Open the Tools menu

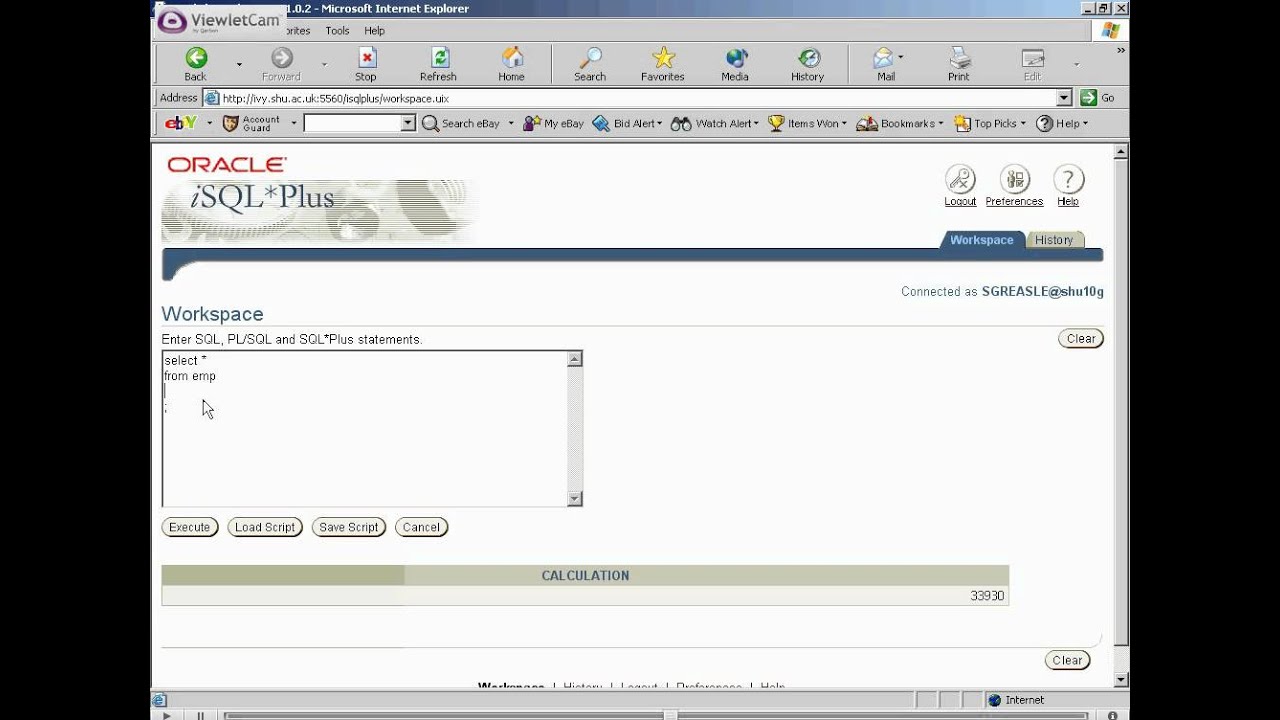(337, 31)
